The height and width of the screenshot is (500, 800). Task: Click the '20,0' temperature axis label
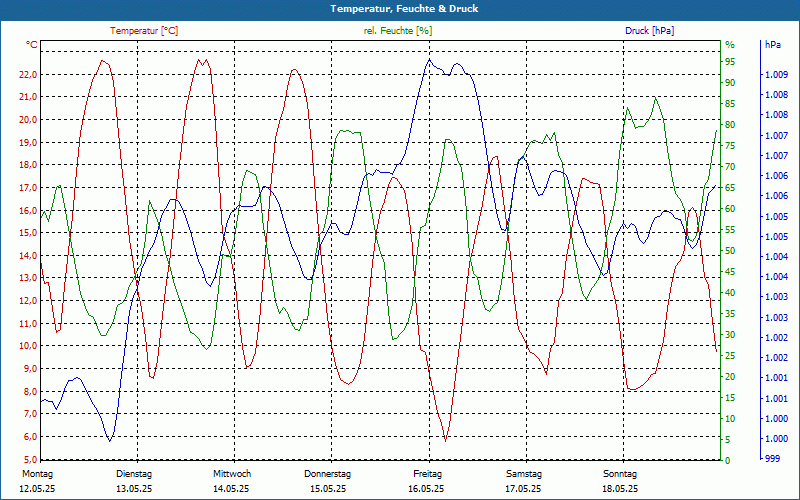[28, 120]
